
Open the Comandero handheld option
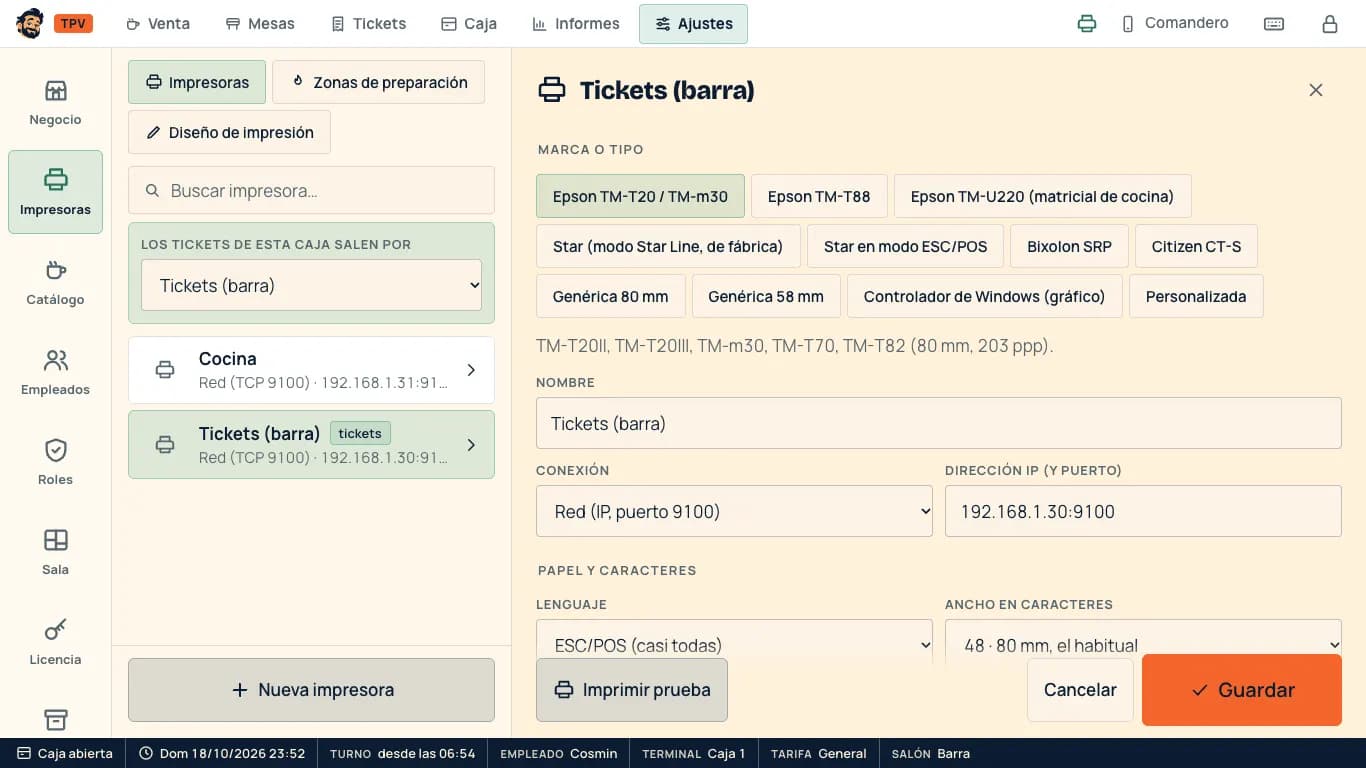click(x=1175, y=23)
